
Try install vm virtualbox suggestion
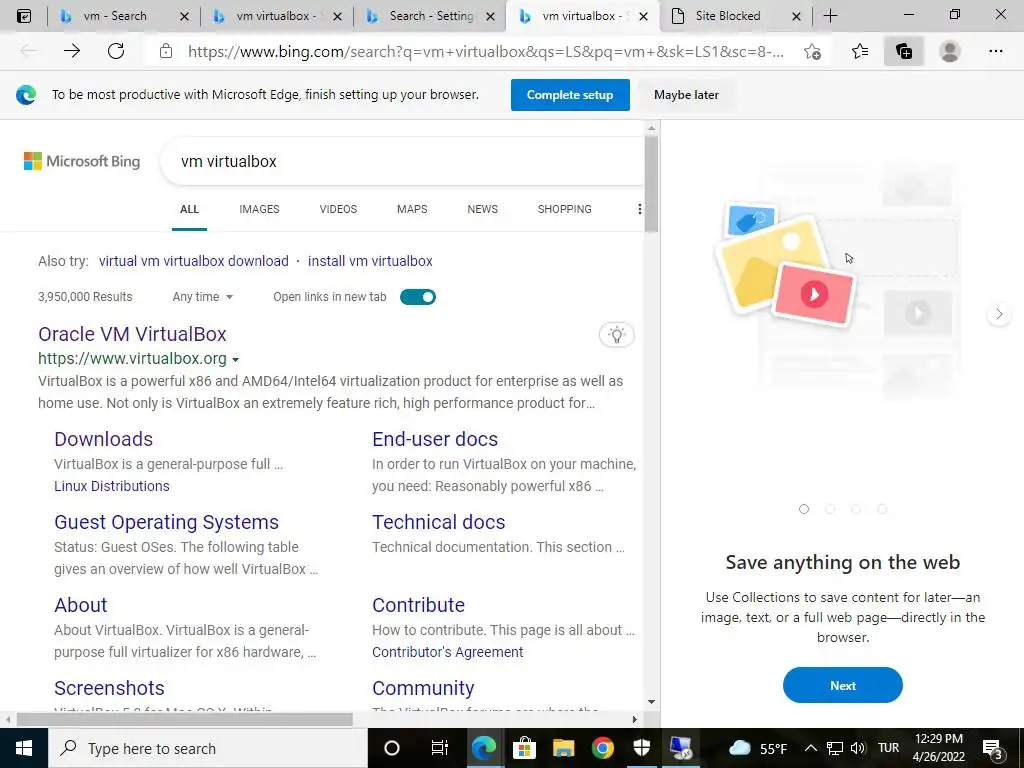coord(370,261)
